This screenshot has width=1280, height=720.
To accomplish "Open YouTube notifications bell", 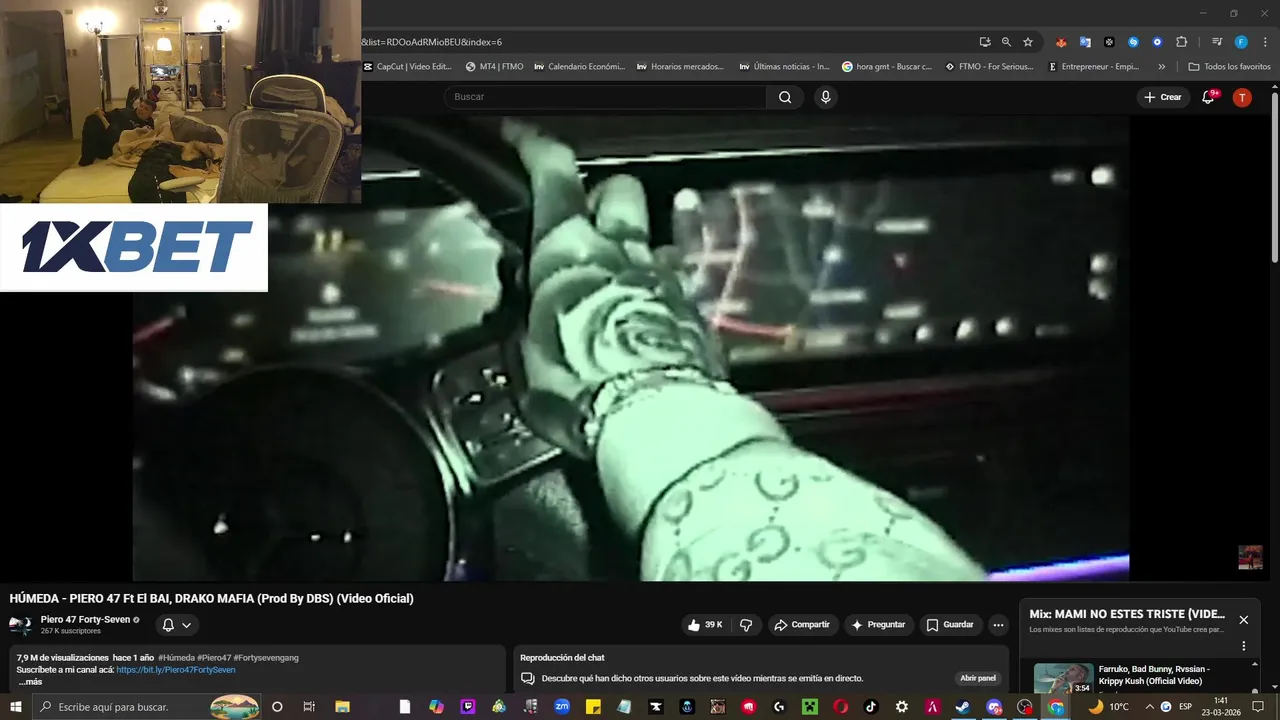I will pos(1208,97).
